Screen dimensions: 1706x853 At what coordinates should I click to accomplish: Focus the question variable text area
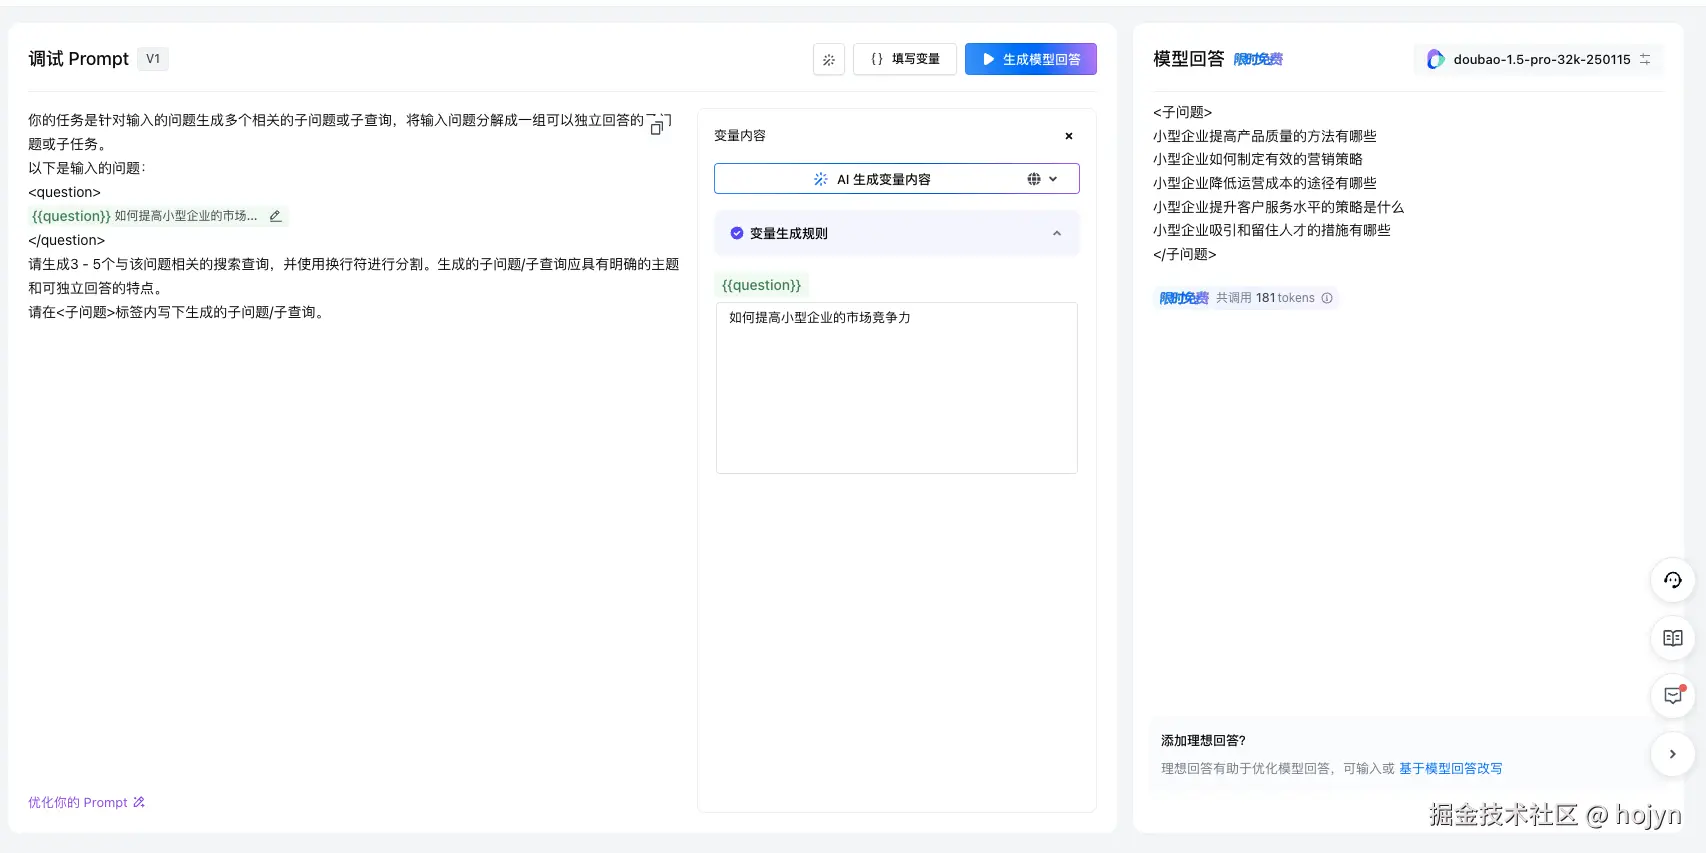[x=897, y=388]
